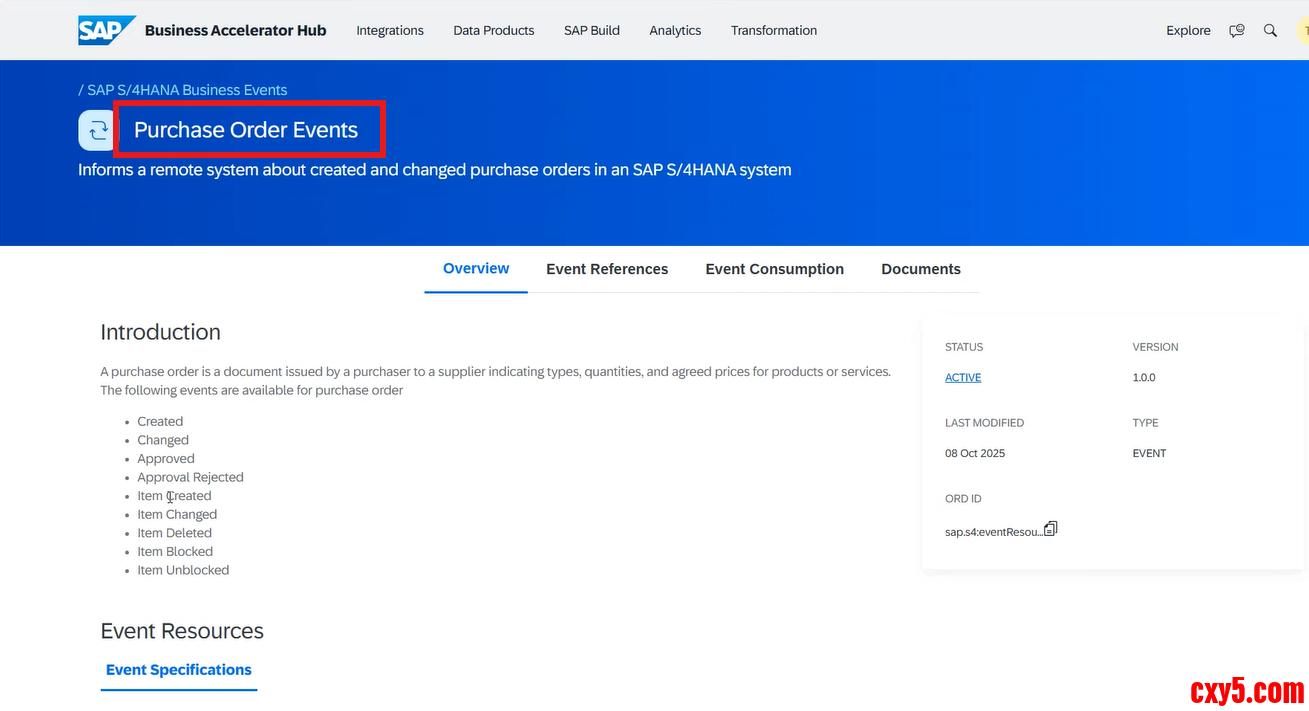Open the Transformation menu
Image resolution: width=1309 pixels, height=711 pixels.
(x=774, y=31)
